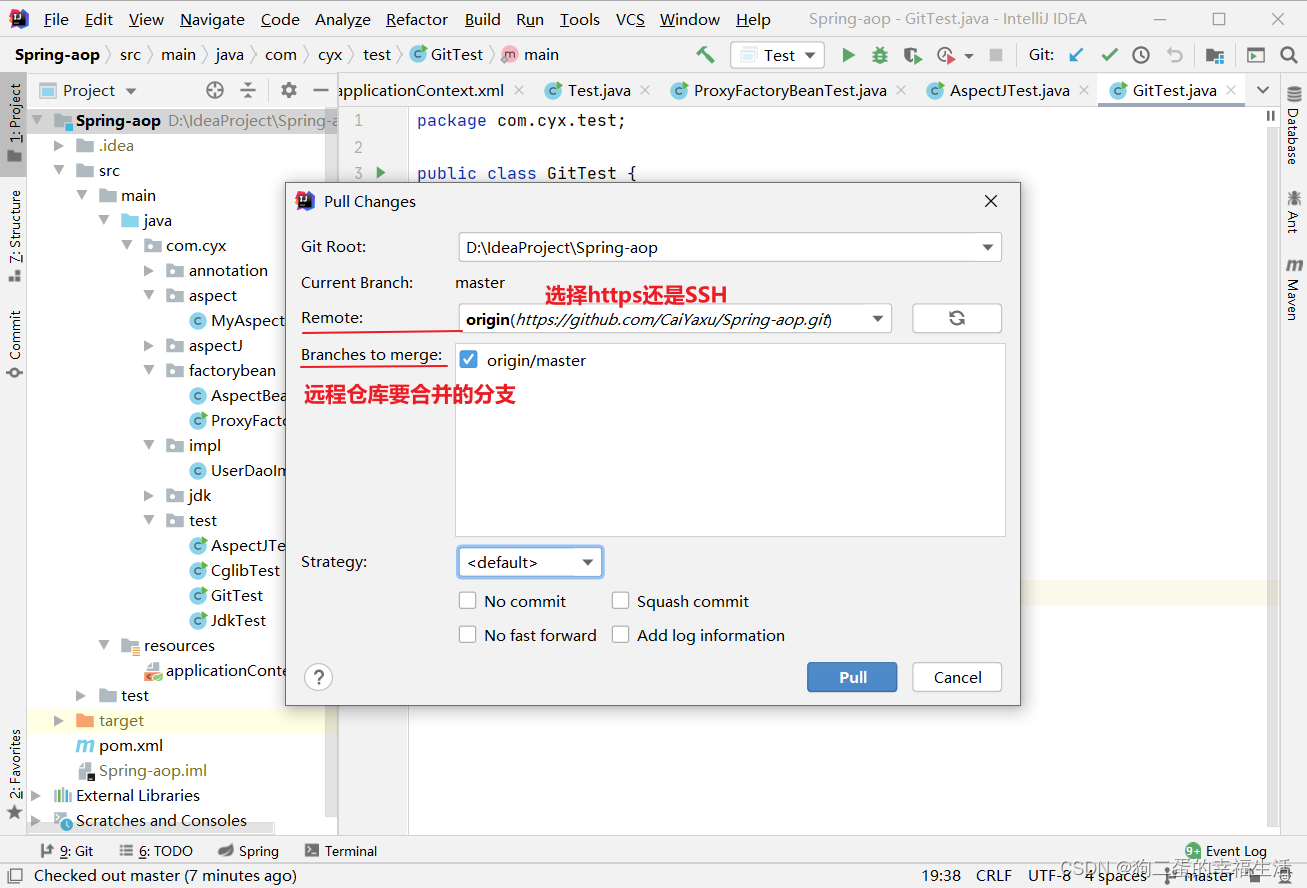
Task: Switch to the ProxyFactoryBeanTest.java tab
Action: coord(790,90)
